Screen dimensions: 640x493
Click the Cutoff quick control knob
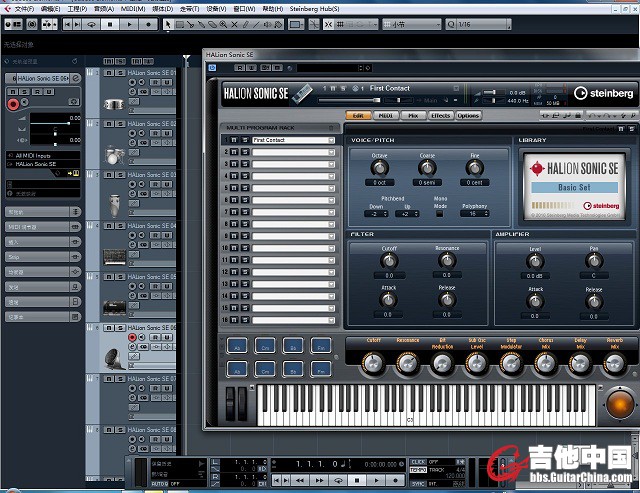click(x=373, y=364)
